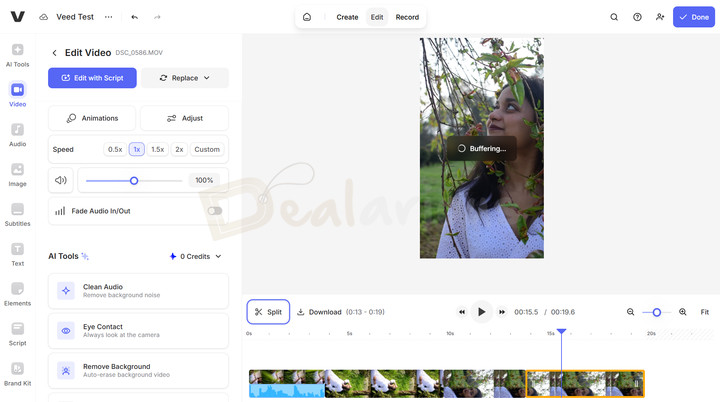Split the clip at playhead
The height and width of the screenshot is (402, 720).
(268, 312)
